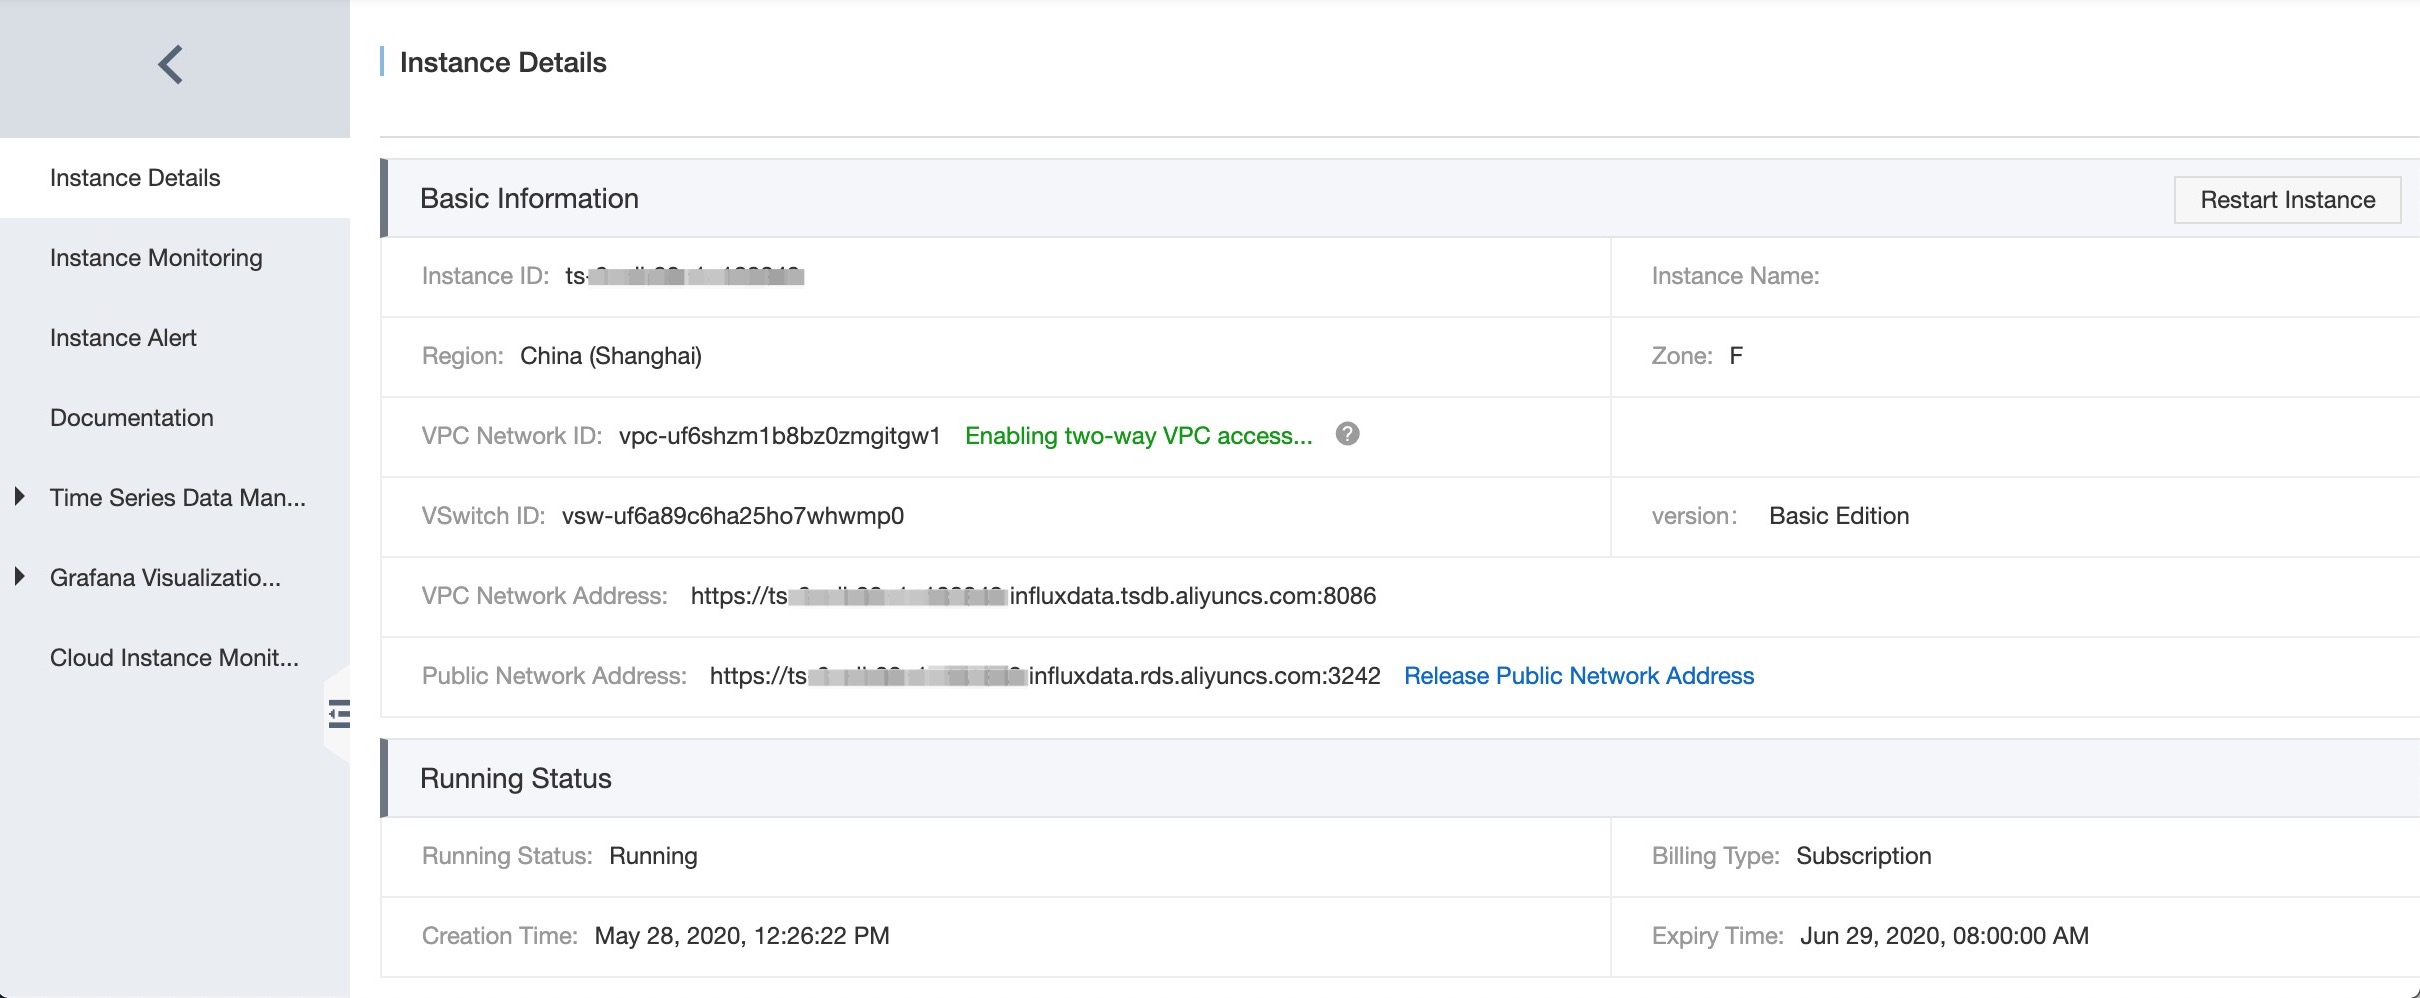Restart the instance
This screenshot has height=998, width=2420.
tap(2287, 200)
